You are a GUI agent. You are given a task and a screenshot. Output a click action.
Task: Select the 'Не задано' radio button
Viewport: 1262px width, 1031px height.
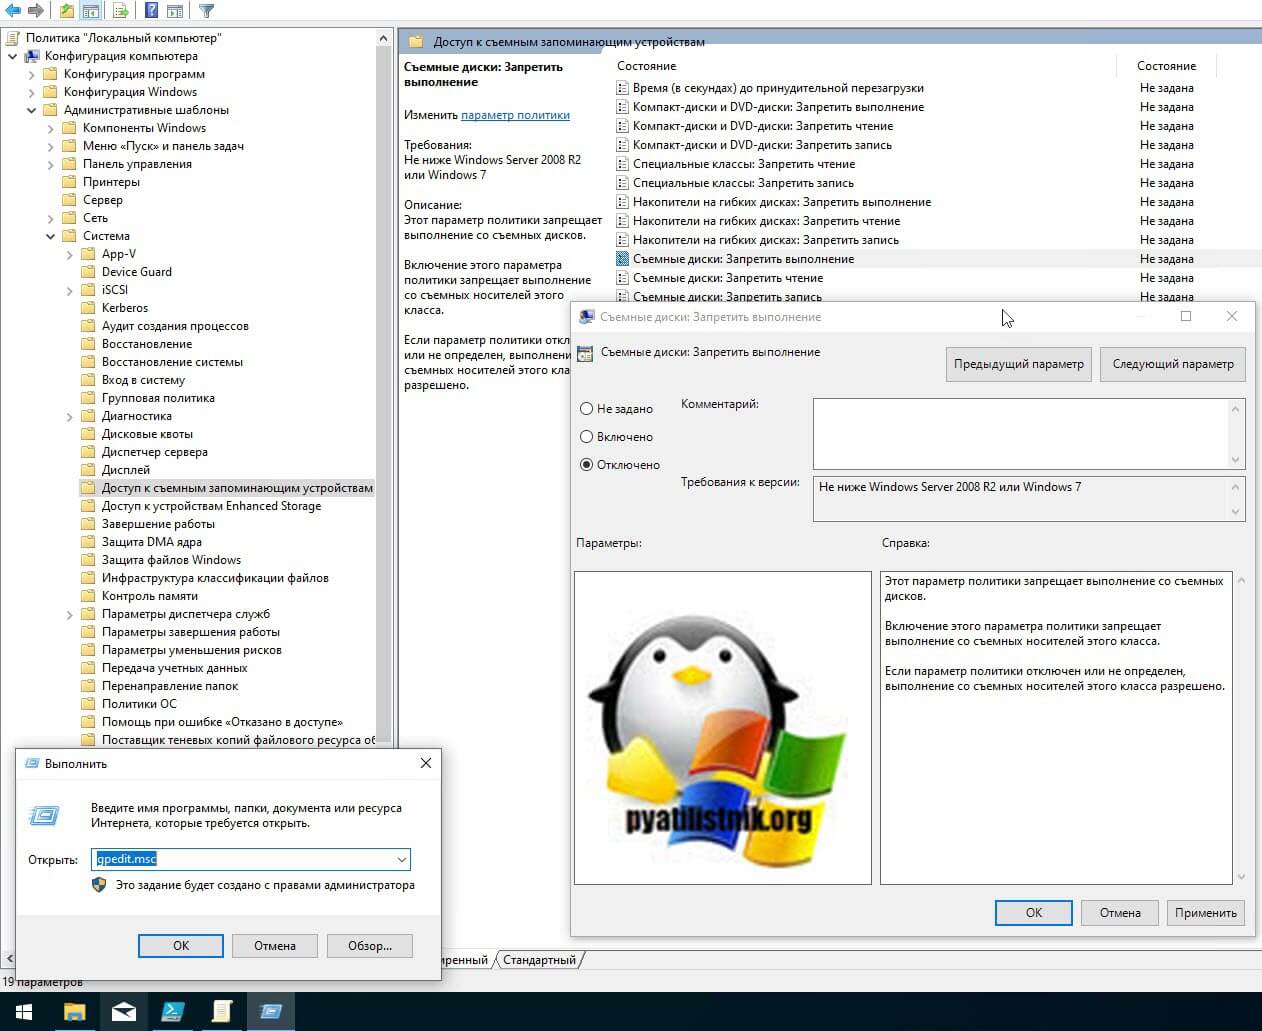(x=587, y=409)
